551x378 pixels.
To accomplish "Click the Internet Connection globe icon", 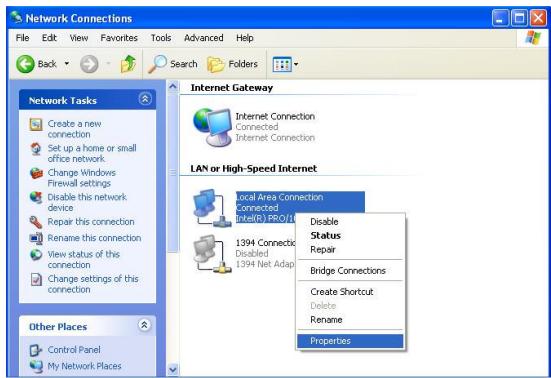I will coord(212,127).
